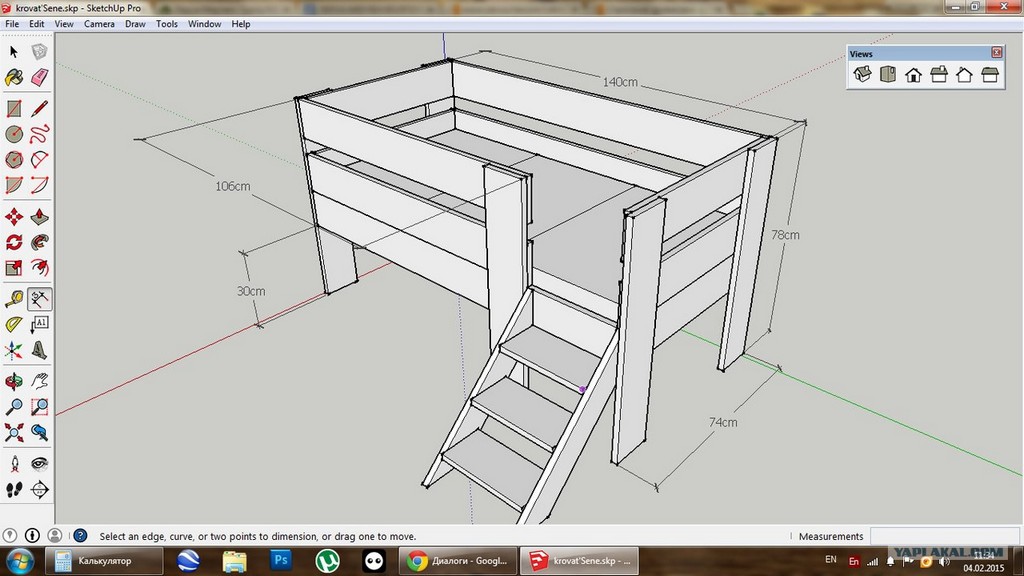The height and width of the screenshot is (576, 1024).
Task: Open the Camera menu
Action: [x=99, y=24]
